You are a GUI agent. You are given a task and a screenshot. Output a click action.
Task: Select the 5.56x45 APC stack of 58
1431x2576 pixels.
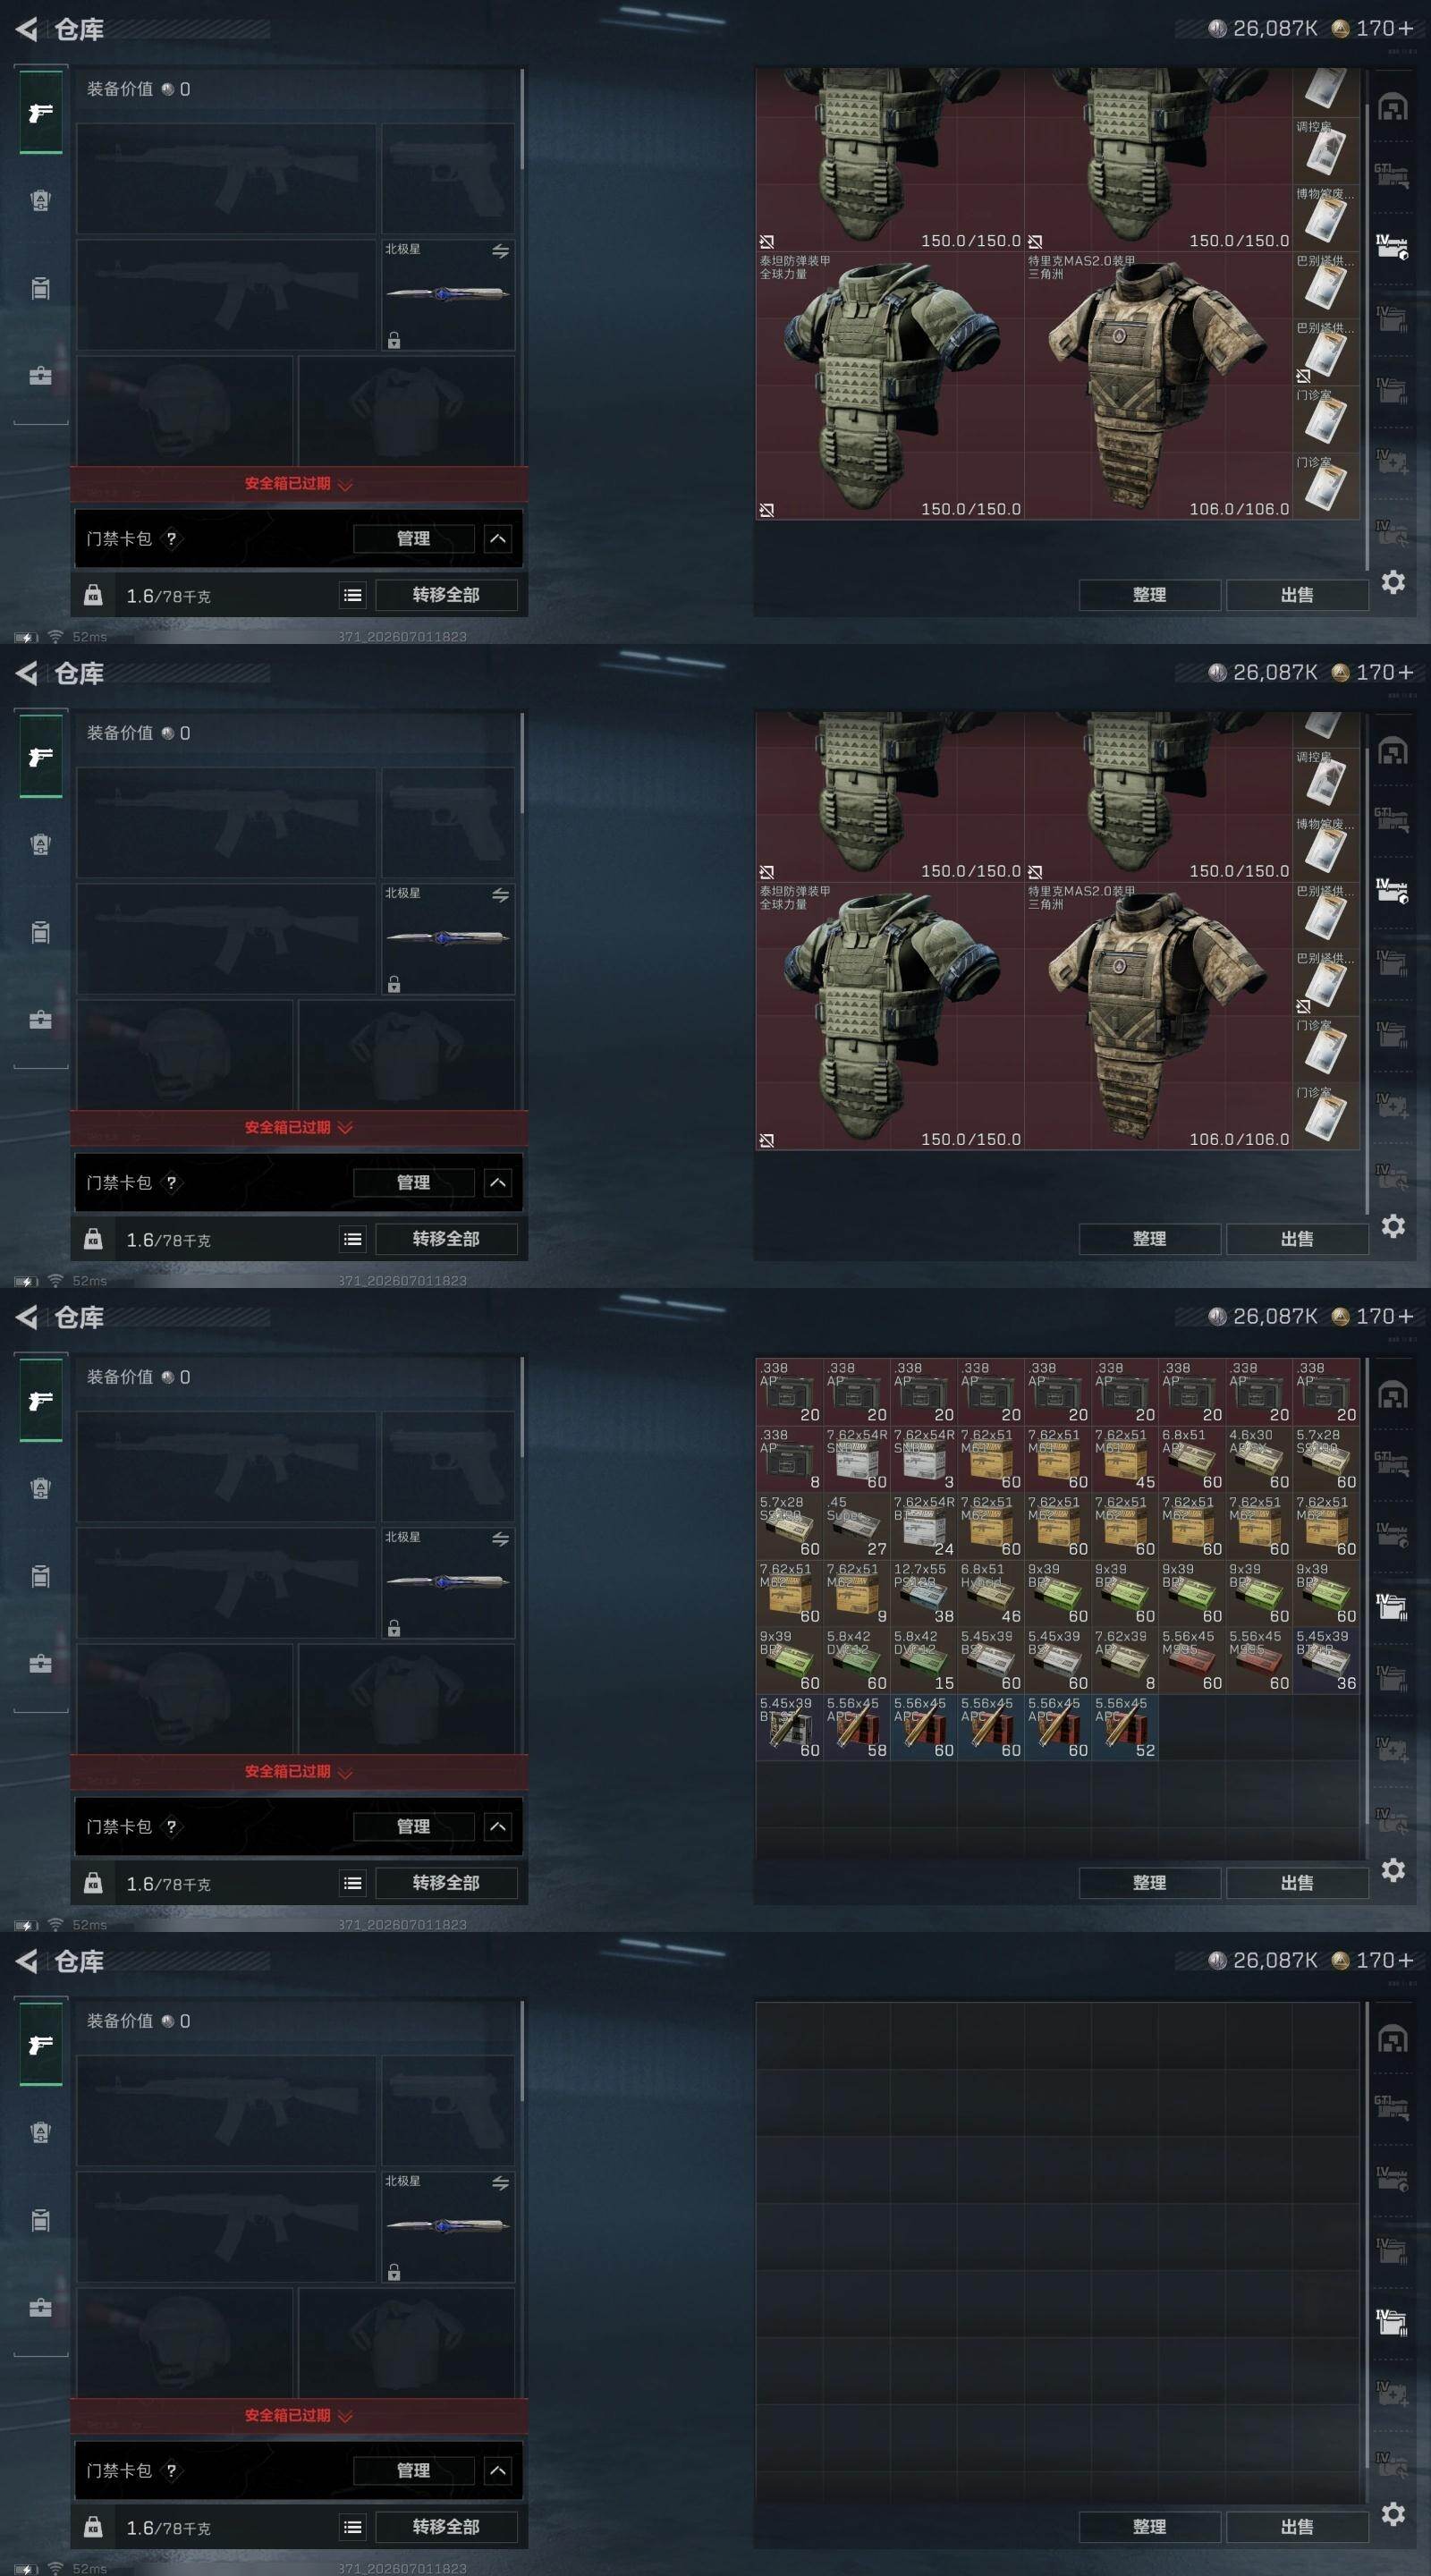point(856,1727)
